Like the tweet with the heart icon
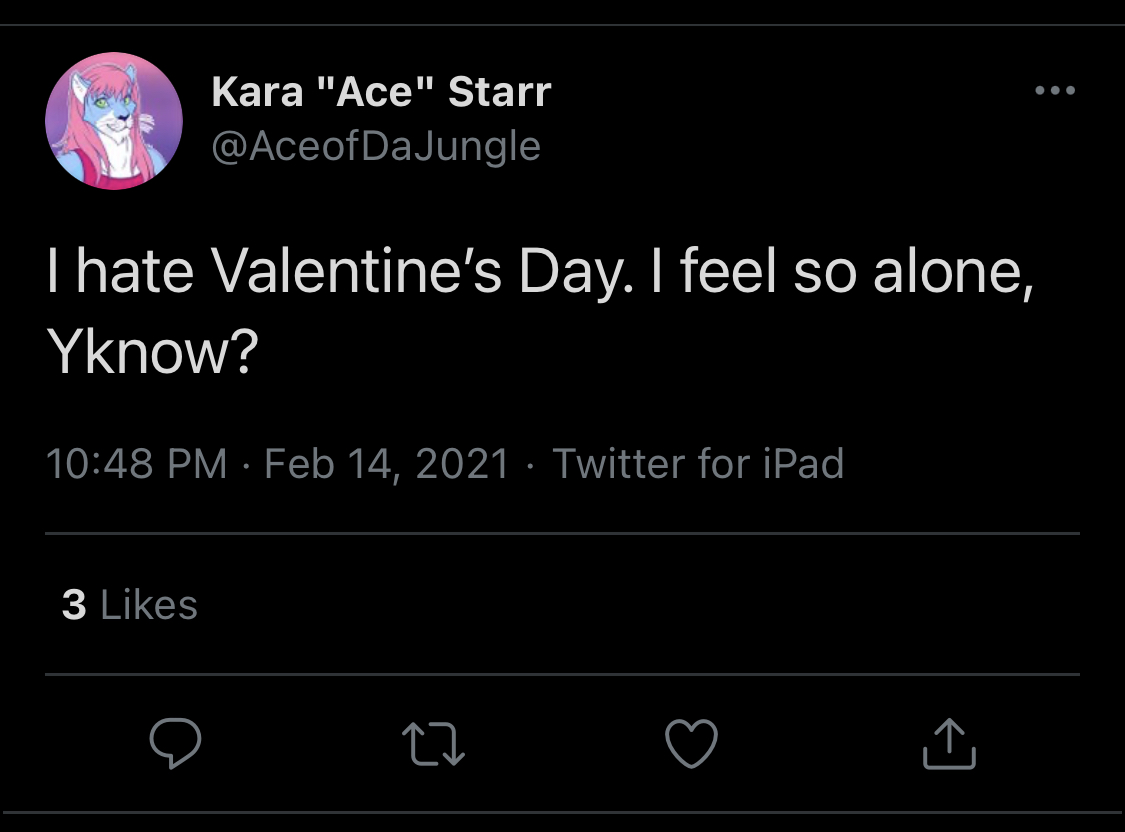This screenshot has width=1125, height=832. tap(692, 744)
